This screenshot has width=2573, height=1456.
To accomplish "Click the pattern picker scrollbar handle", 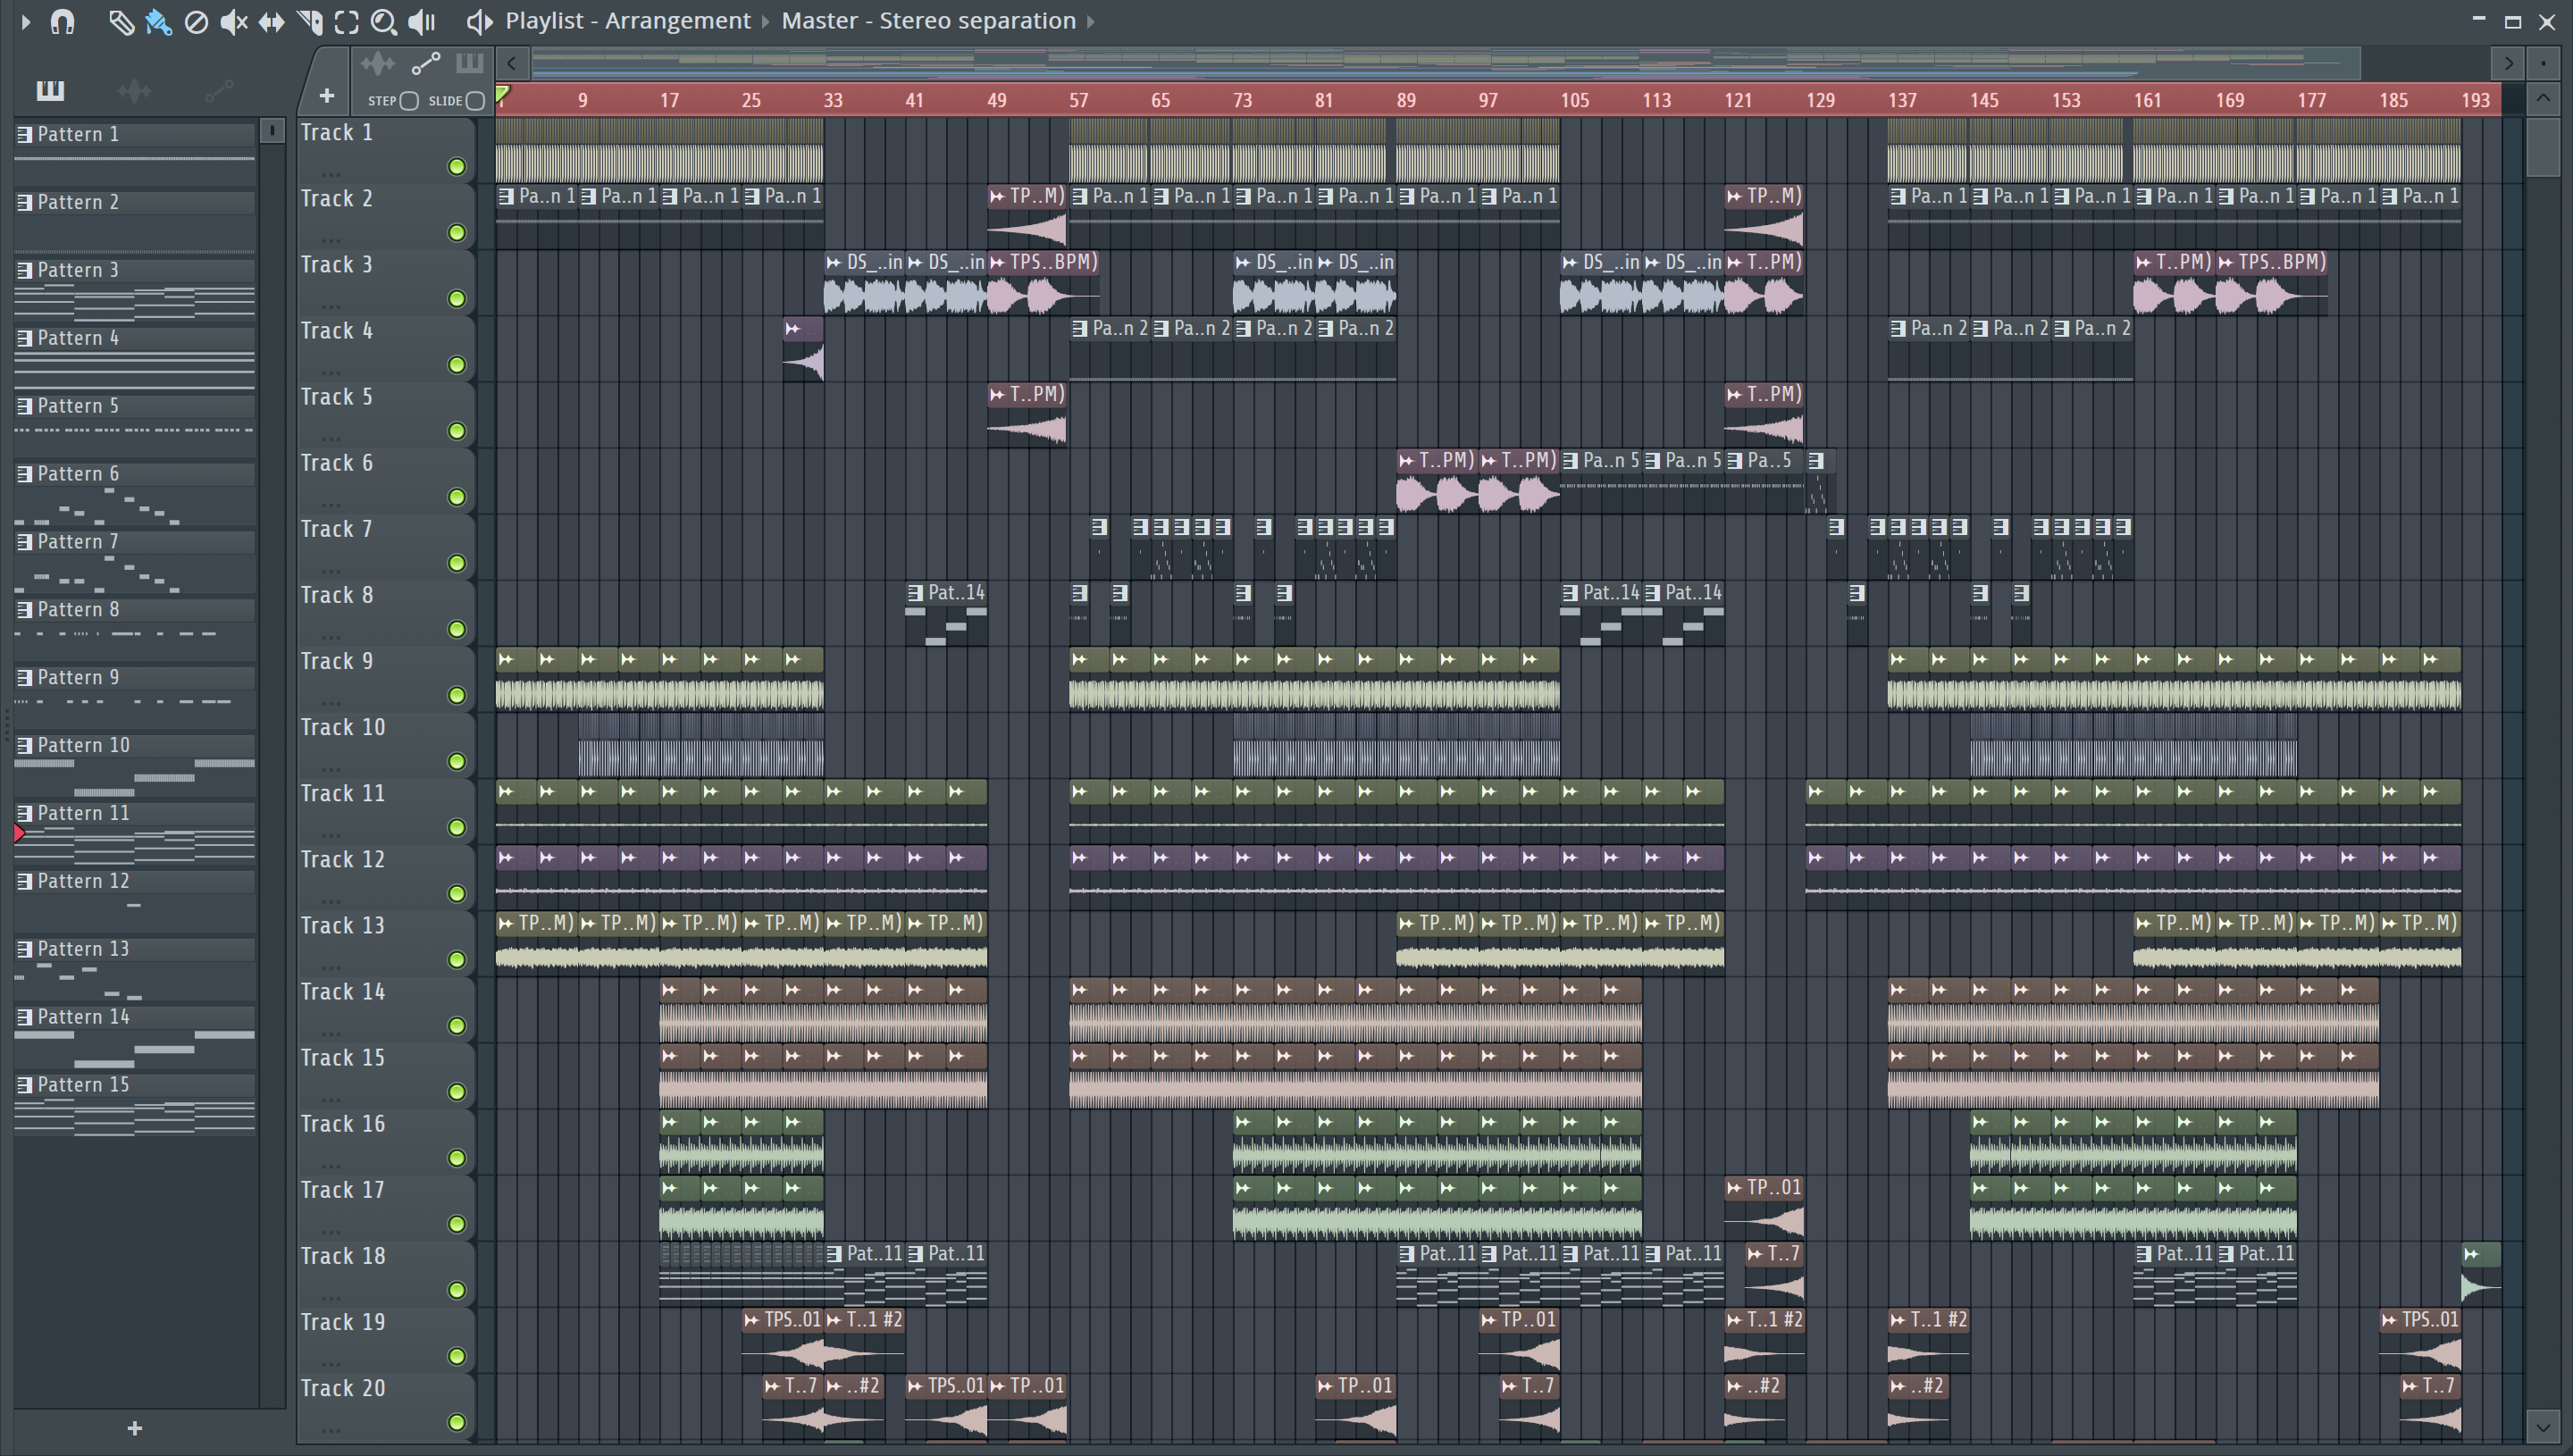I will 272,131.
